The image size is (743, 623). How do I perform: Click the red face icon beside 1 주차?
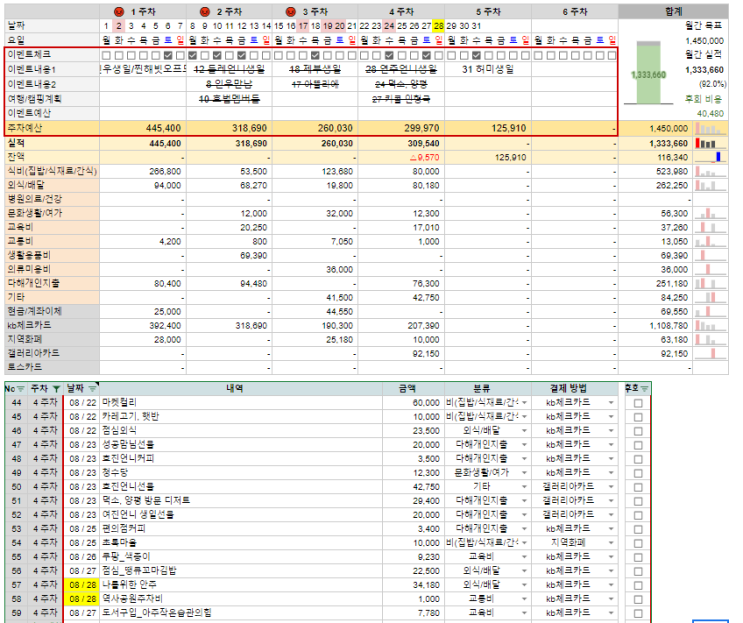coord(119,11)
